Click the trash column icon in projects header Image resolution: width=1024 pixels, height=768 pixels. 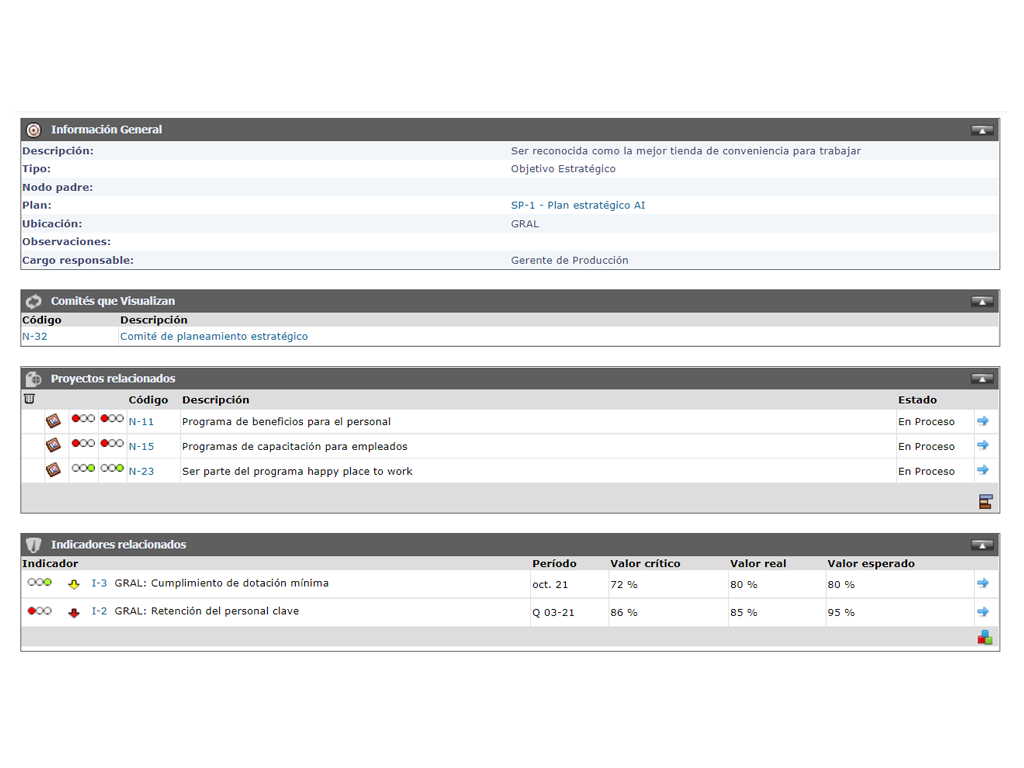tap(29, 399)
